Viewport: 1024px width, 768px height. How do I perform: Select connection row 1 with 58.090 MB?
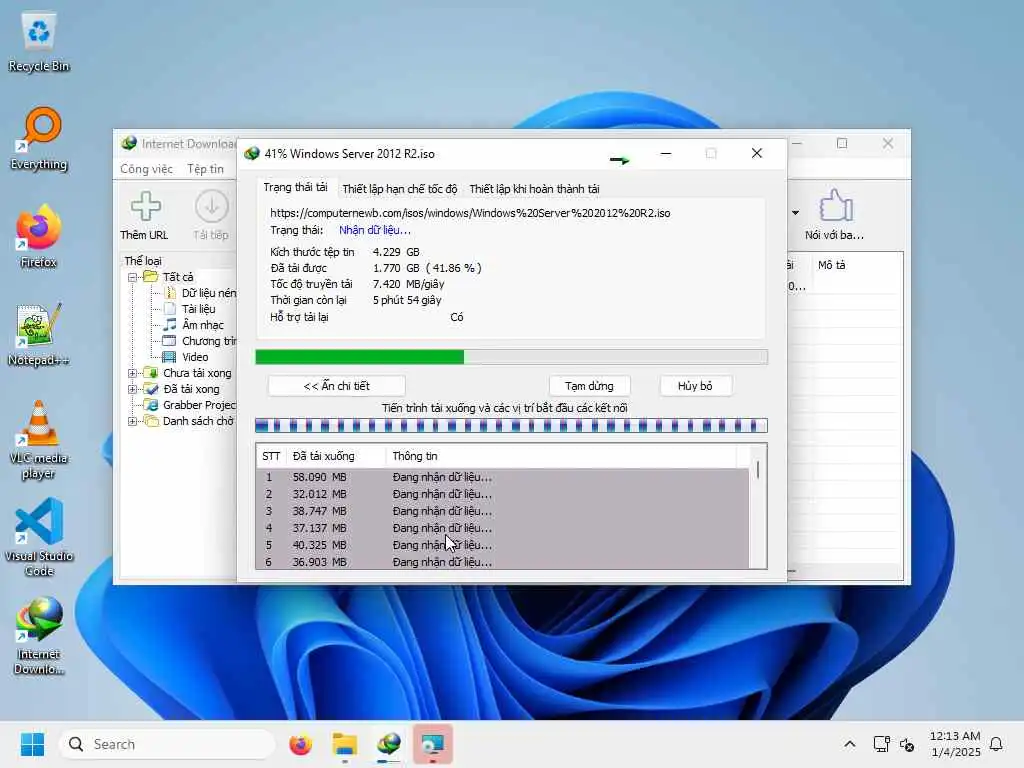click(502, 477)
